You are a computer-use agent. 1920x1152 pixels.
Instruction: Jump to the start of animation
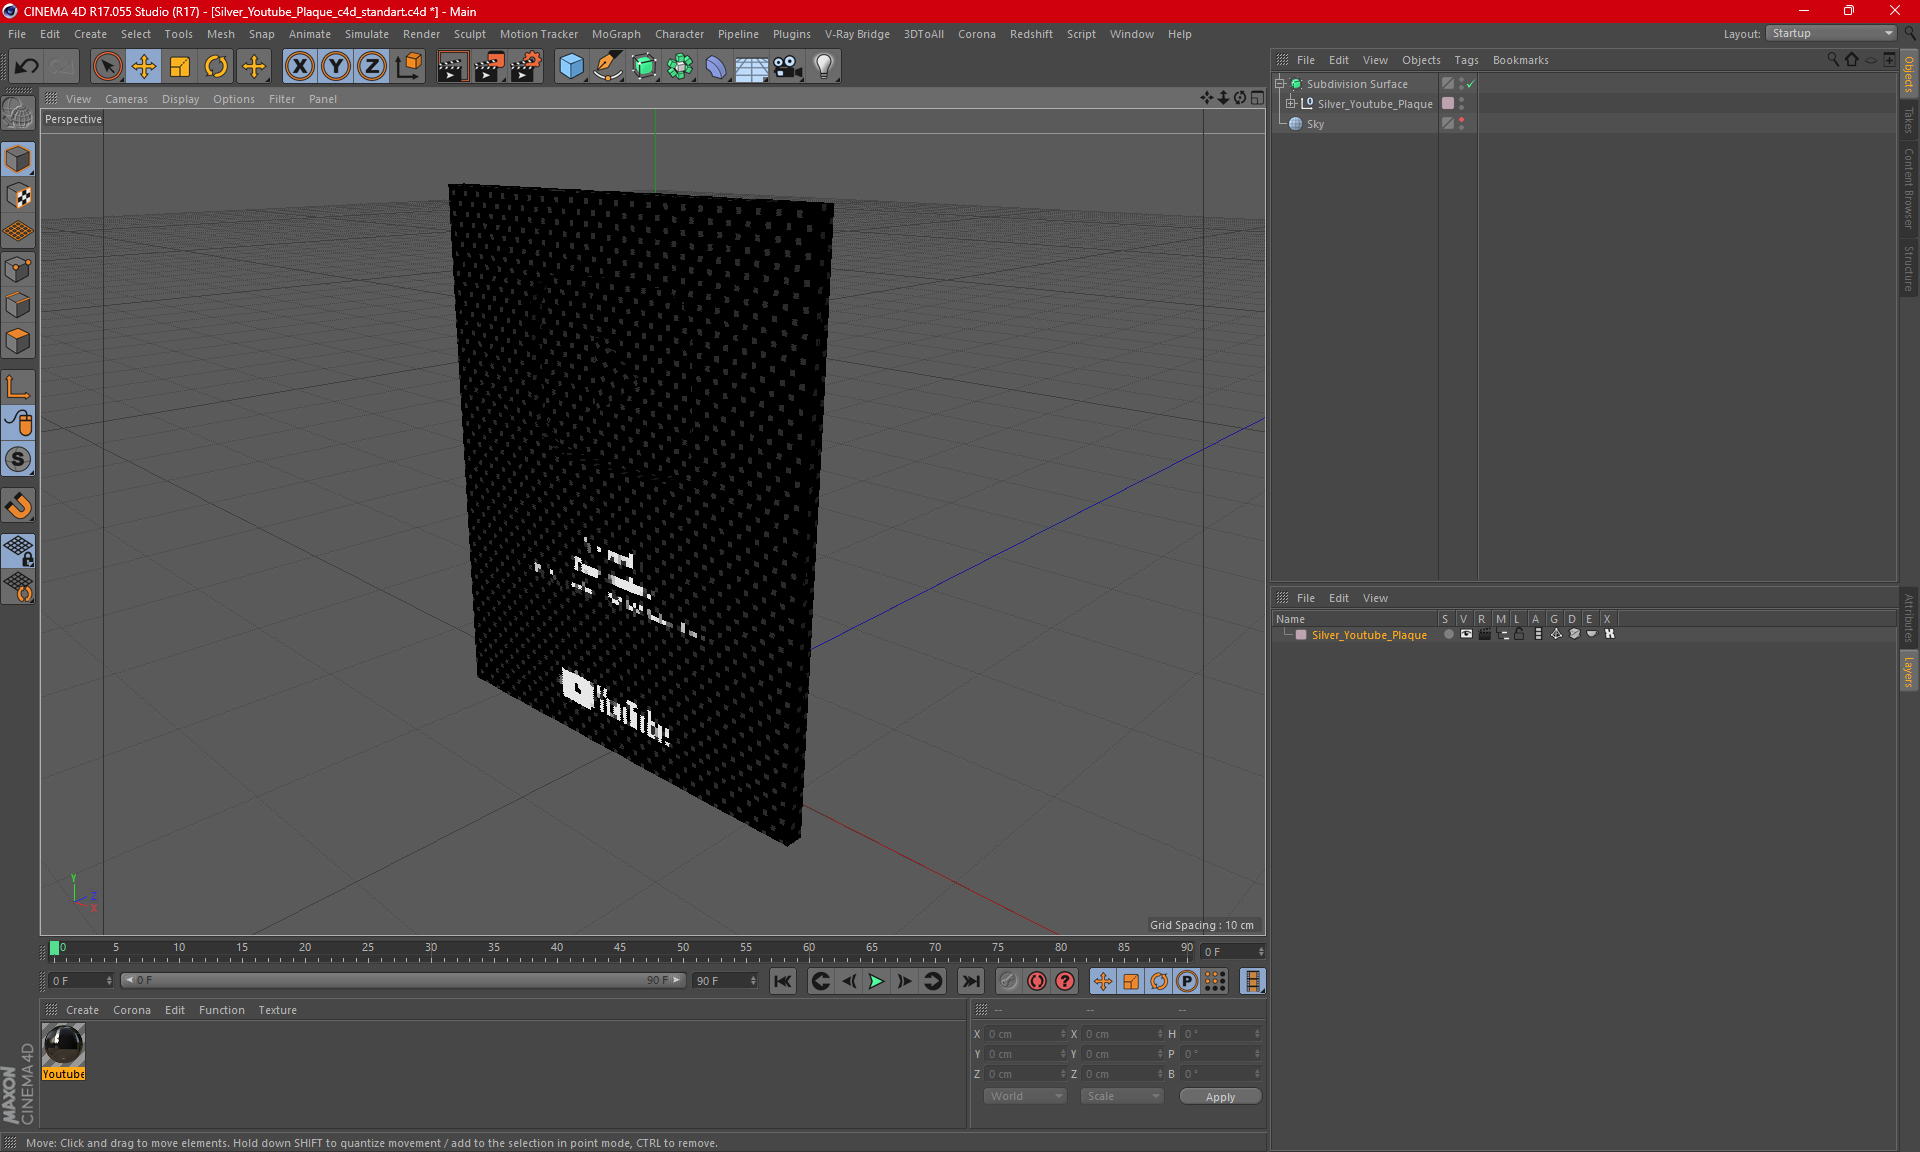[783, 981]
